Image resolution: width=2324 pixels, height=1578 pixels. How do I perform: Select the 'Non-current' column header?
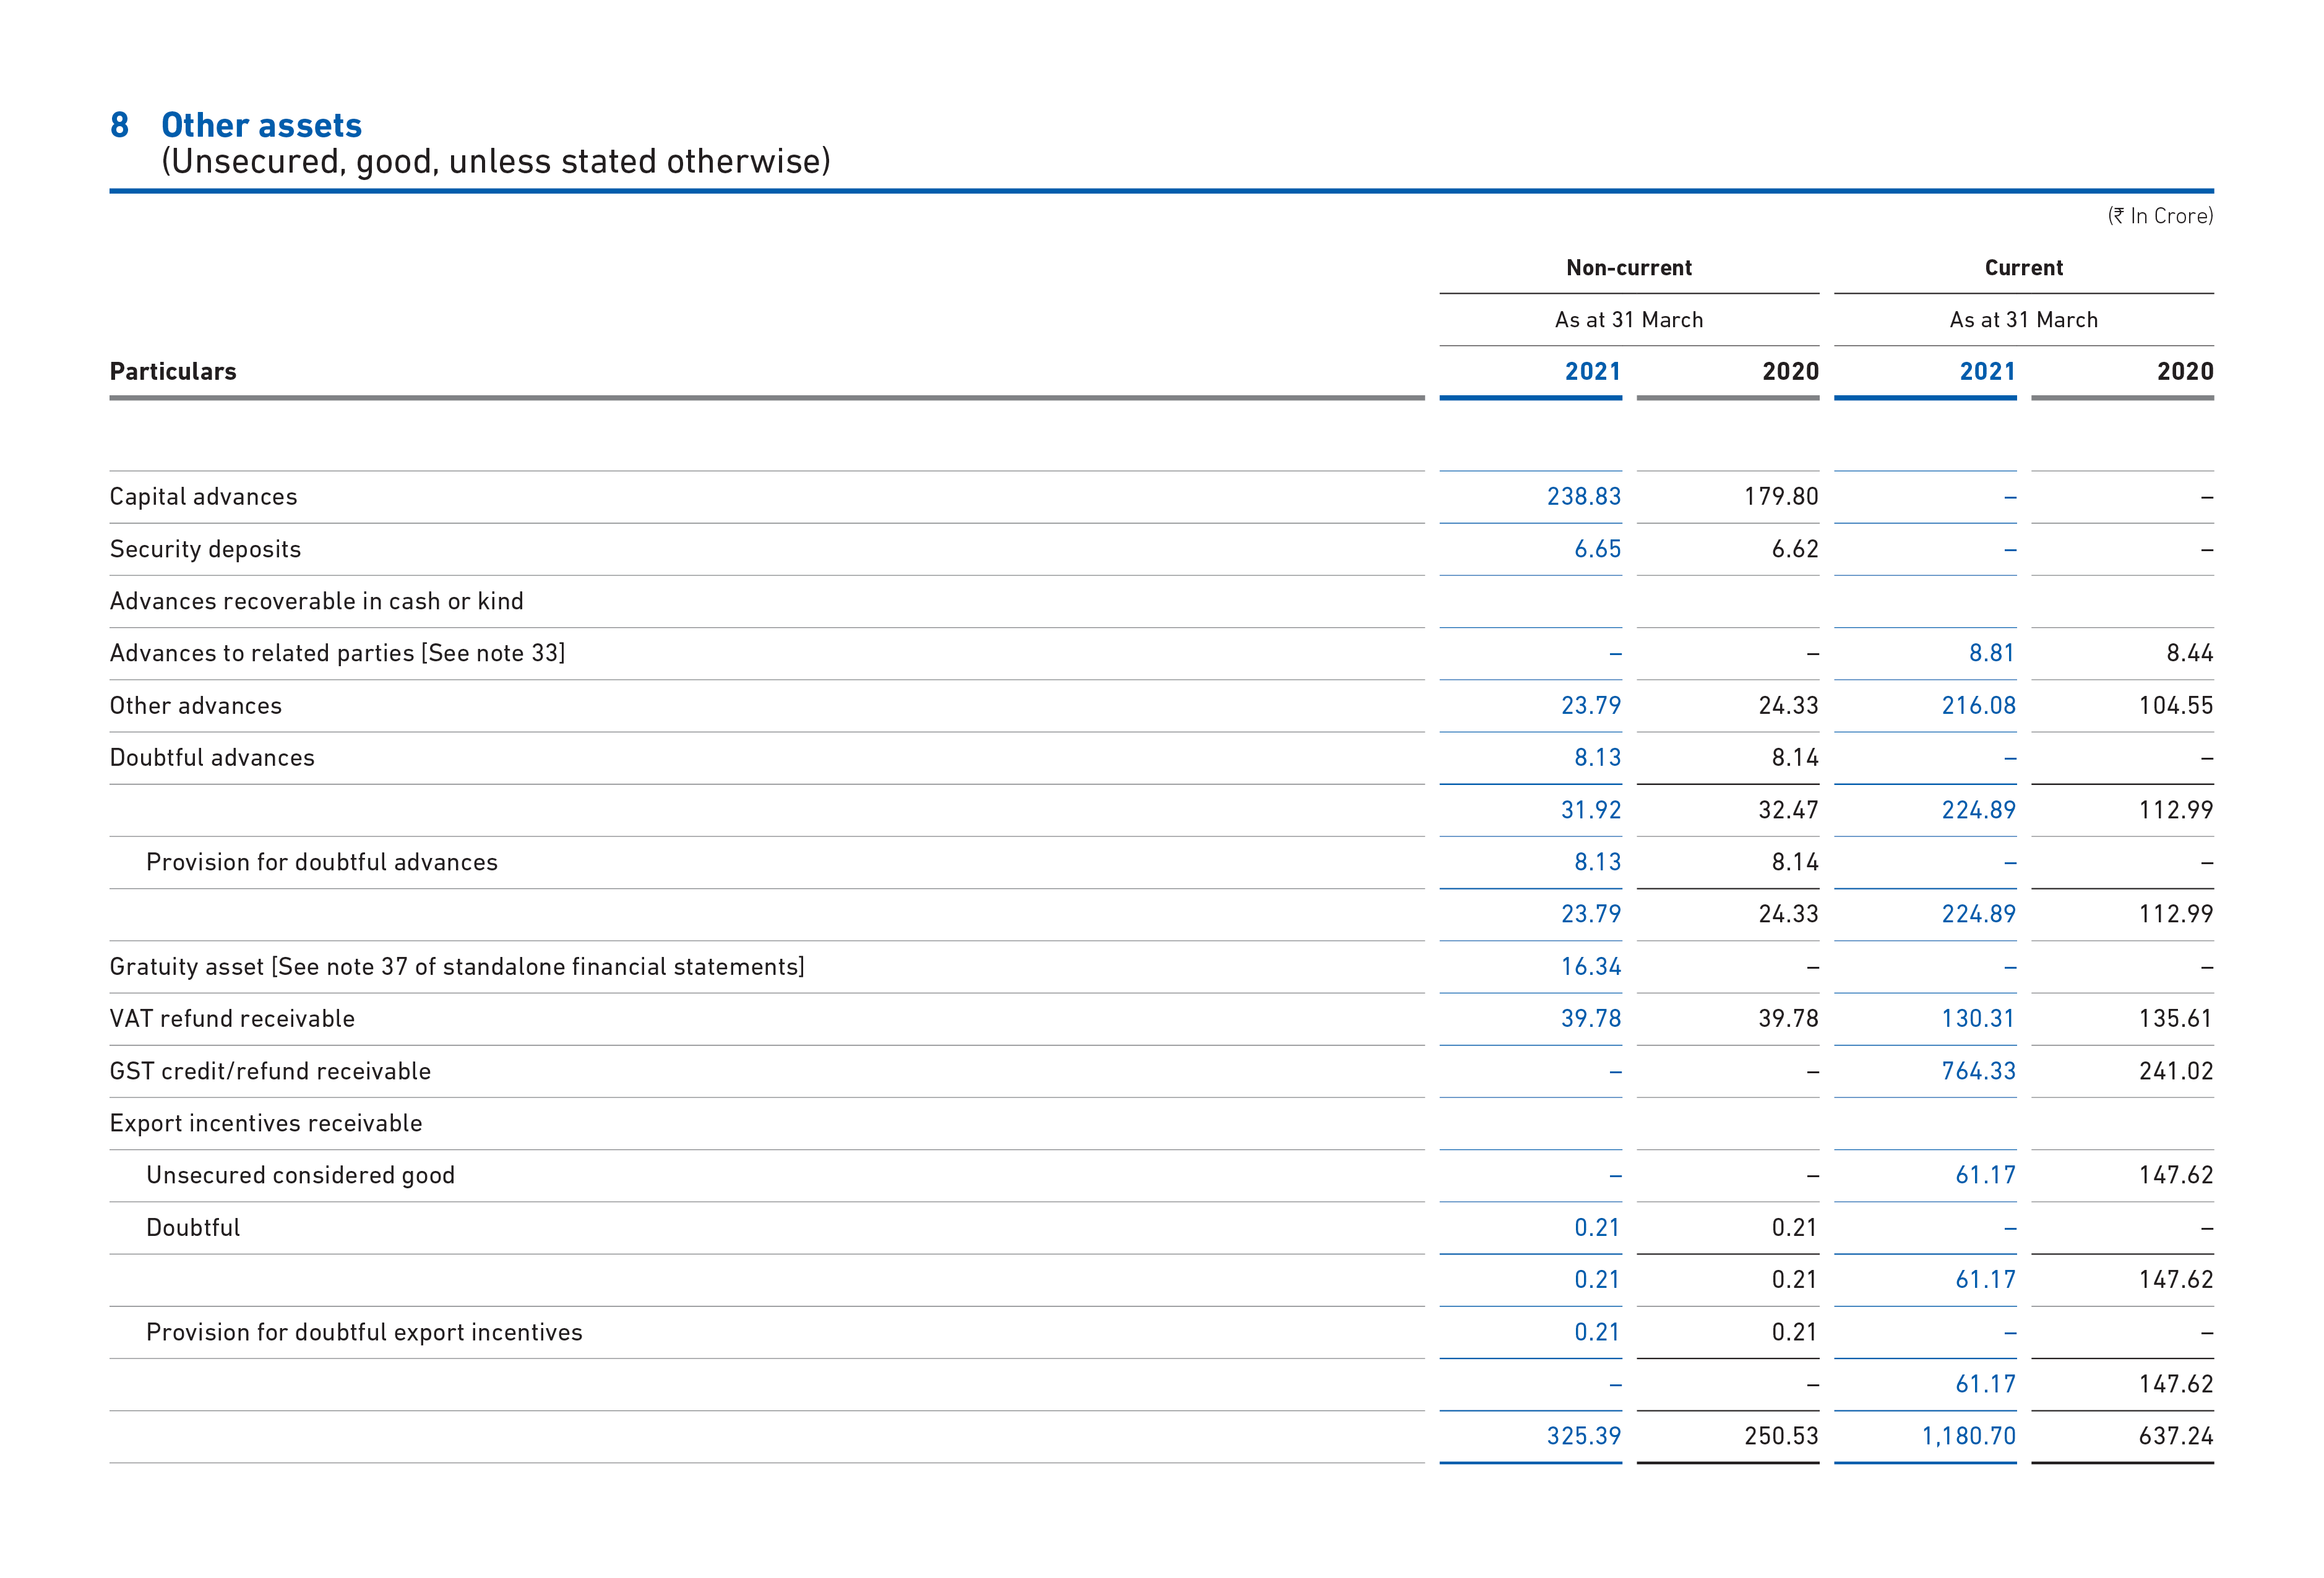[x=1629, y=268]
